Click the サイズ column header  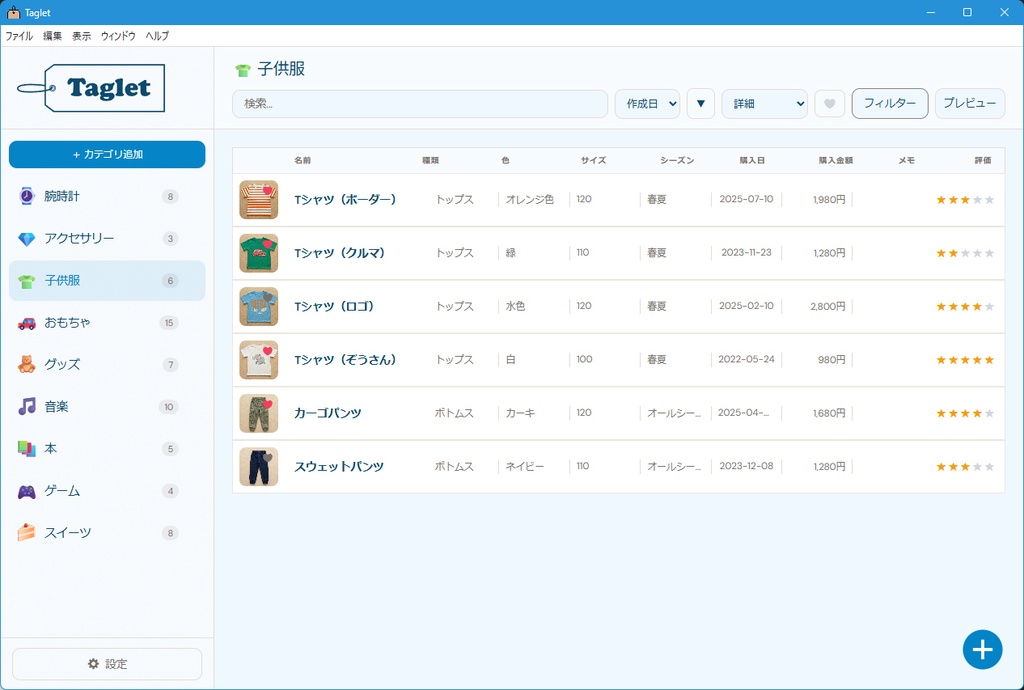pos(593,161)
